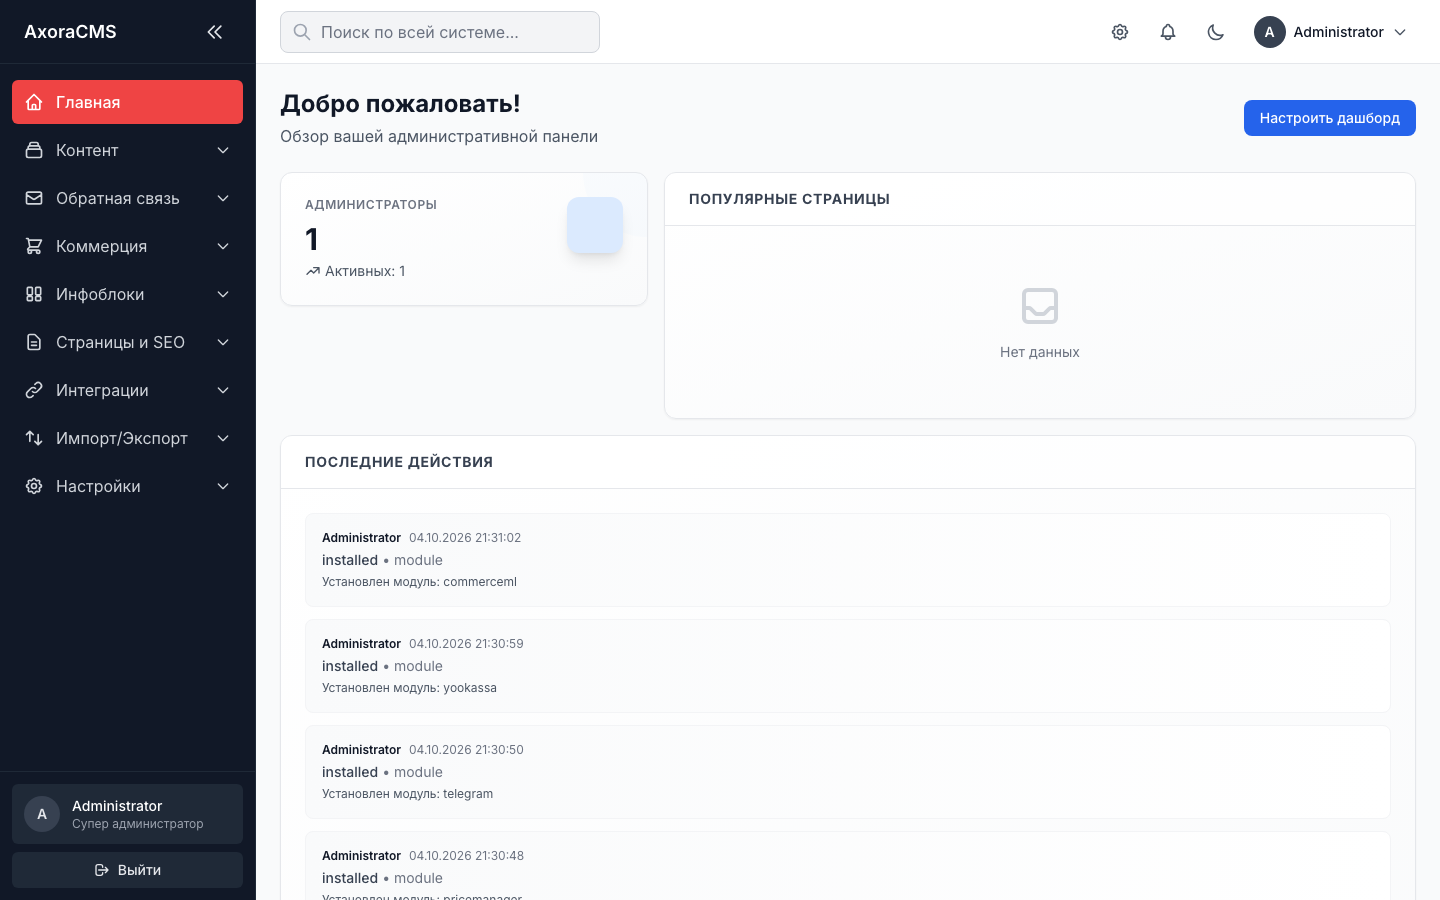The height and width of the screenshot is (900, 1440).
Task: Open the Коммерция menu item
Action: tap(127, 246)
